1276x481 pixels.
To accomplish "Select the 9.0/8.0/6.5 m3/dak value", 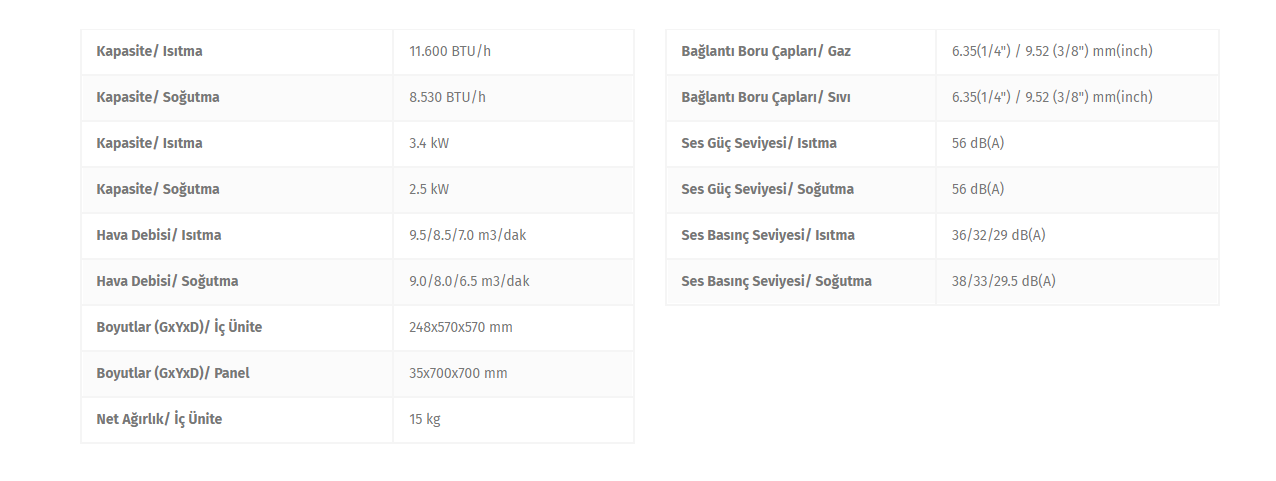I will (469, 281).
